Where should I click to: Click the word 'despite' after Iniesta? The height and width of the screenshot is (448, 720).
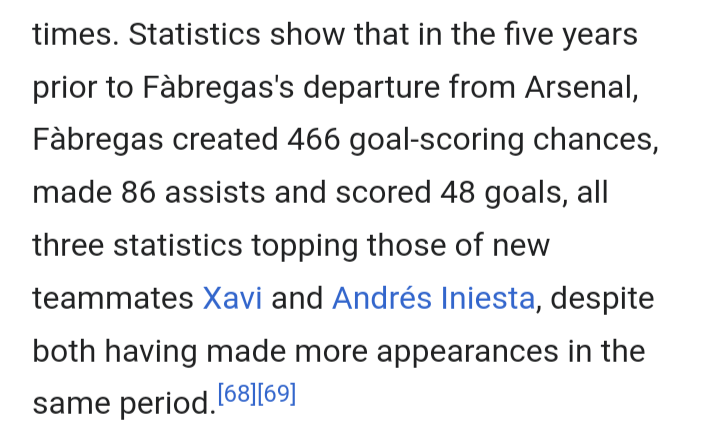click(602, 298)
